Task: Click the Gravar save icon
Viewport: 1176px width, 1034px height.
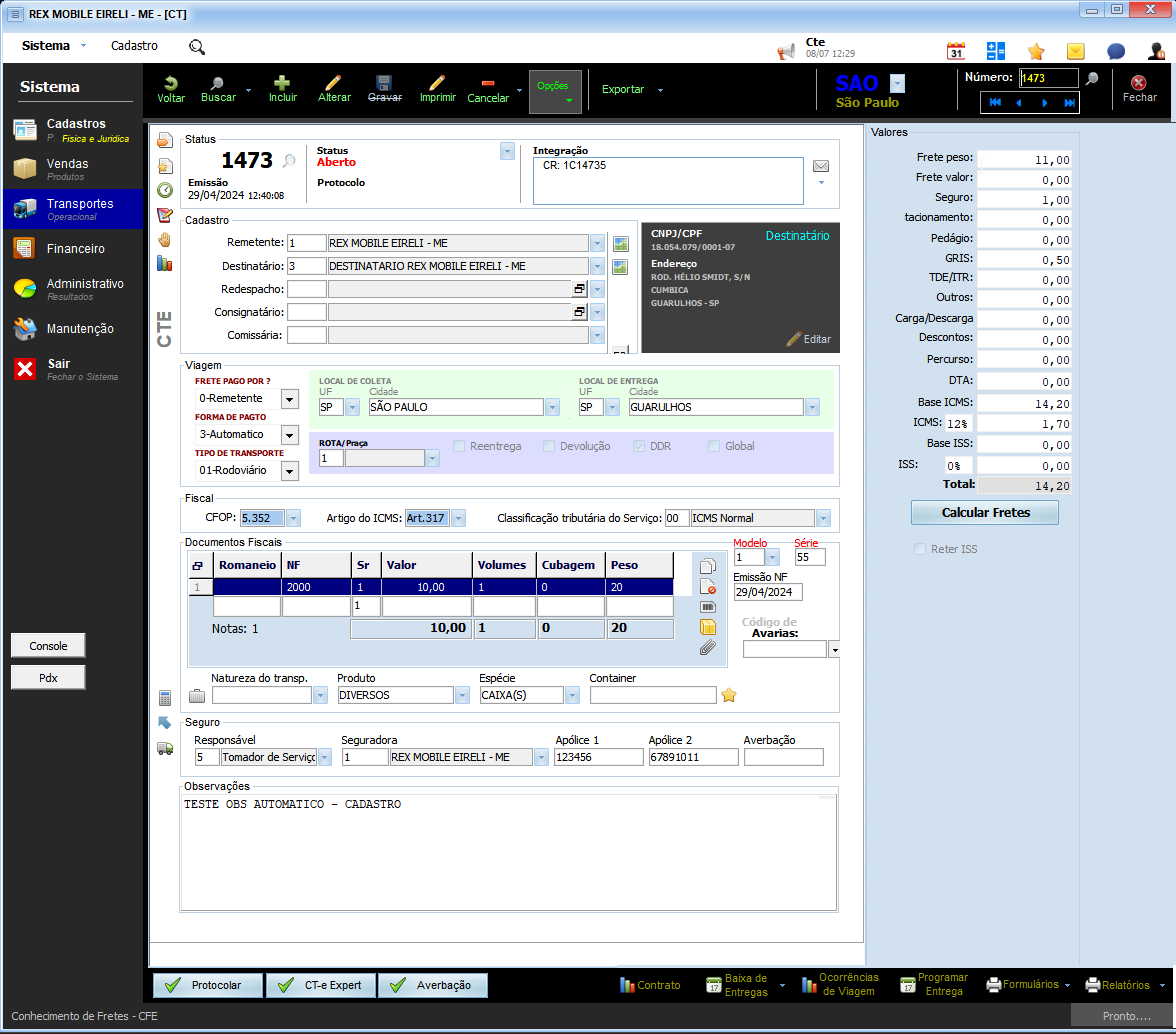Action: 385,89
